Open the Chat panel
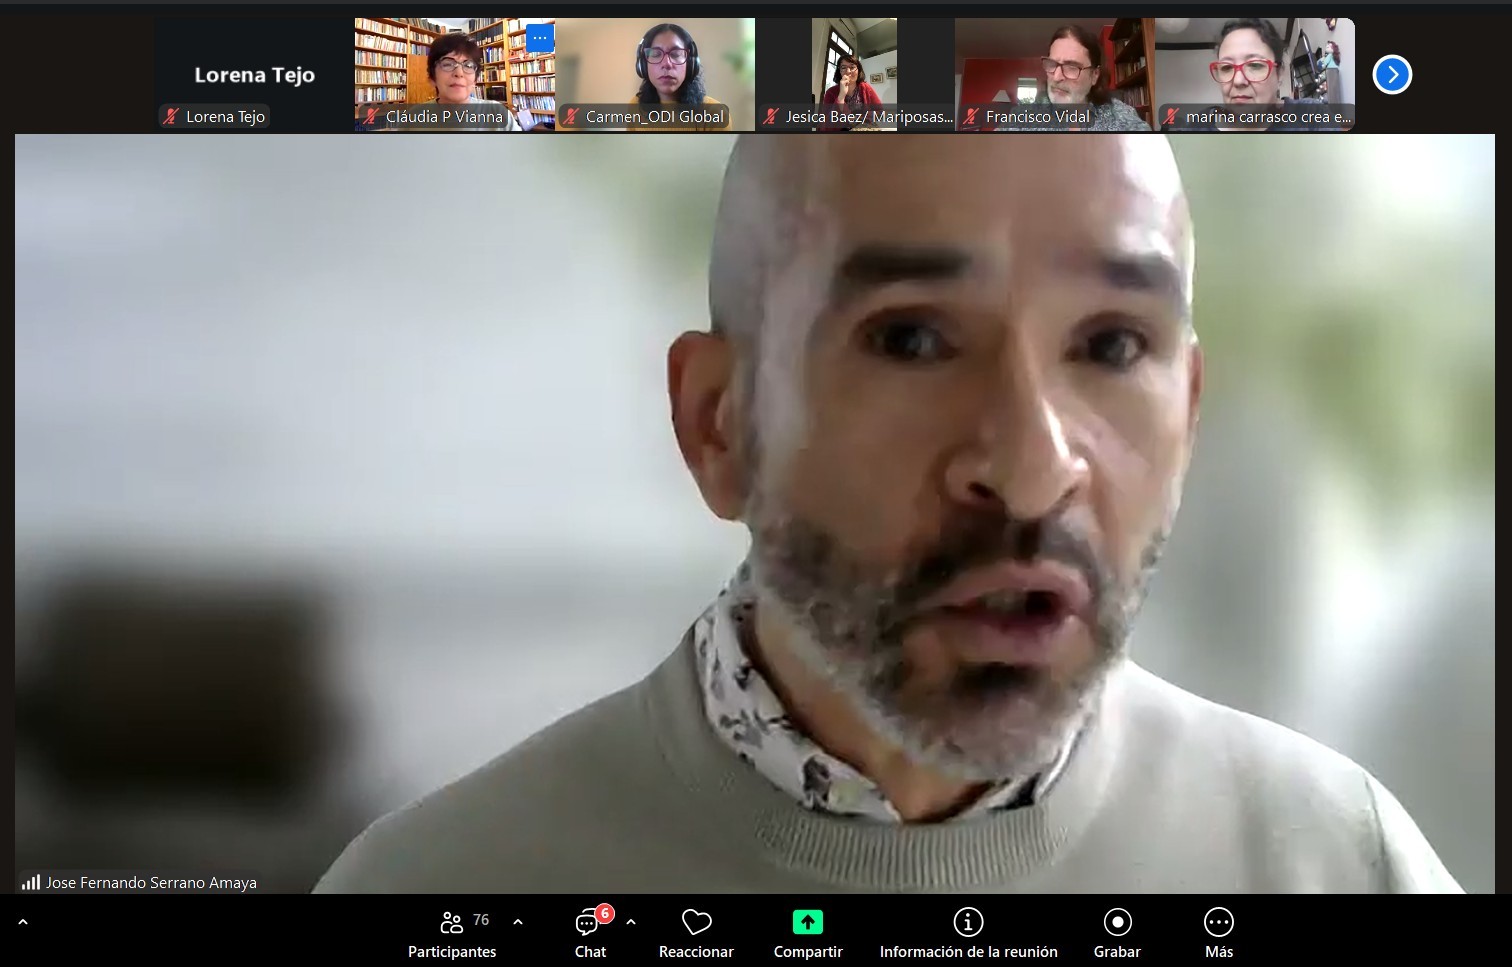 pos(590,933)
